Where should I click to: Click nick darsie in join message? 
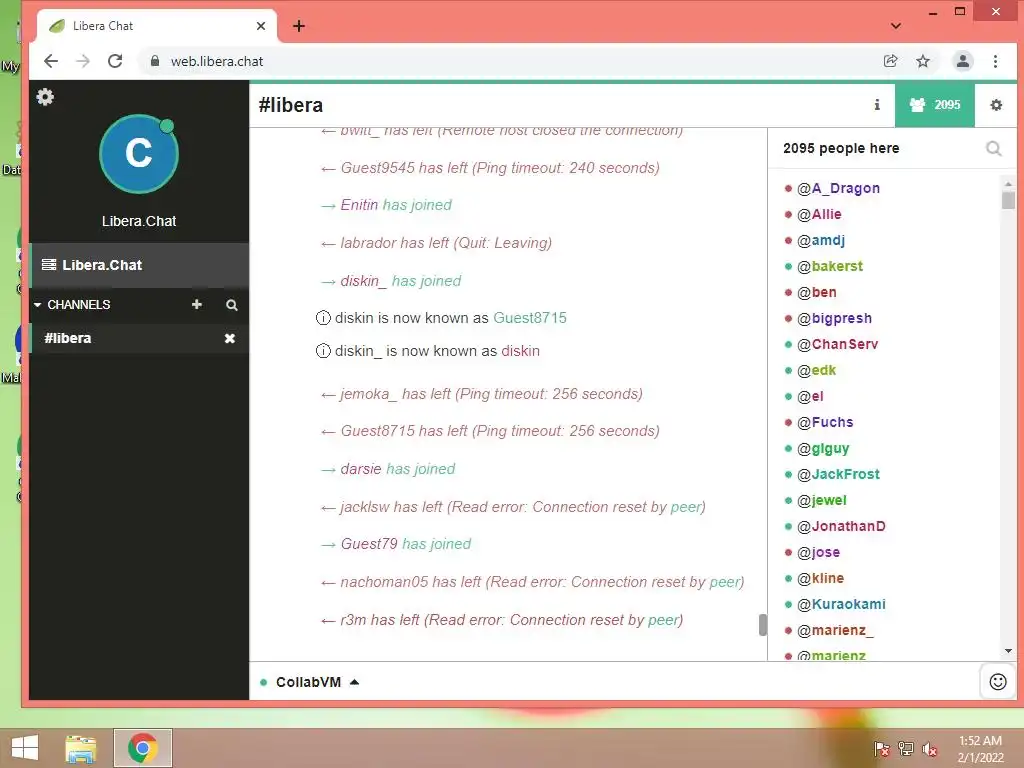pyautogui.click(x=360, y=469)
